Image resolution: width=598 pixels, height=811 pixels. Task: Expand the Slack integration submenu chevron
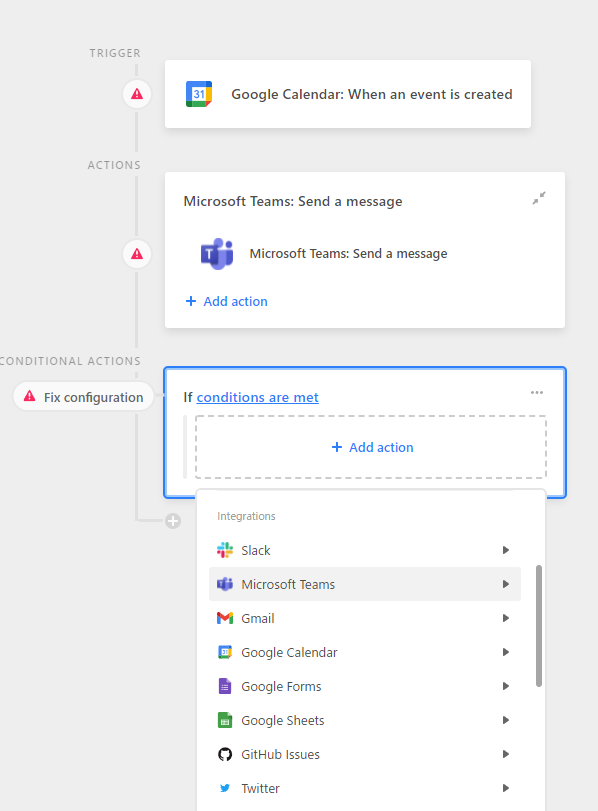click(505, 550)
